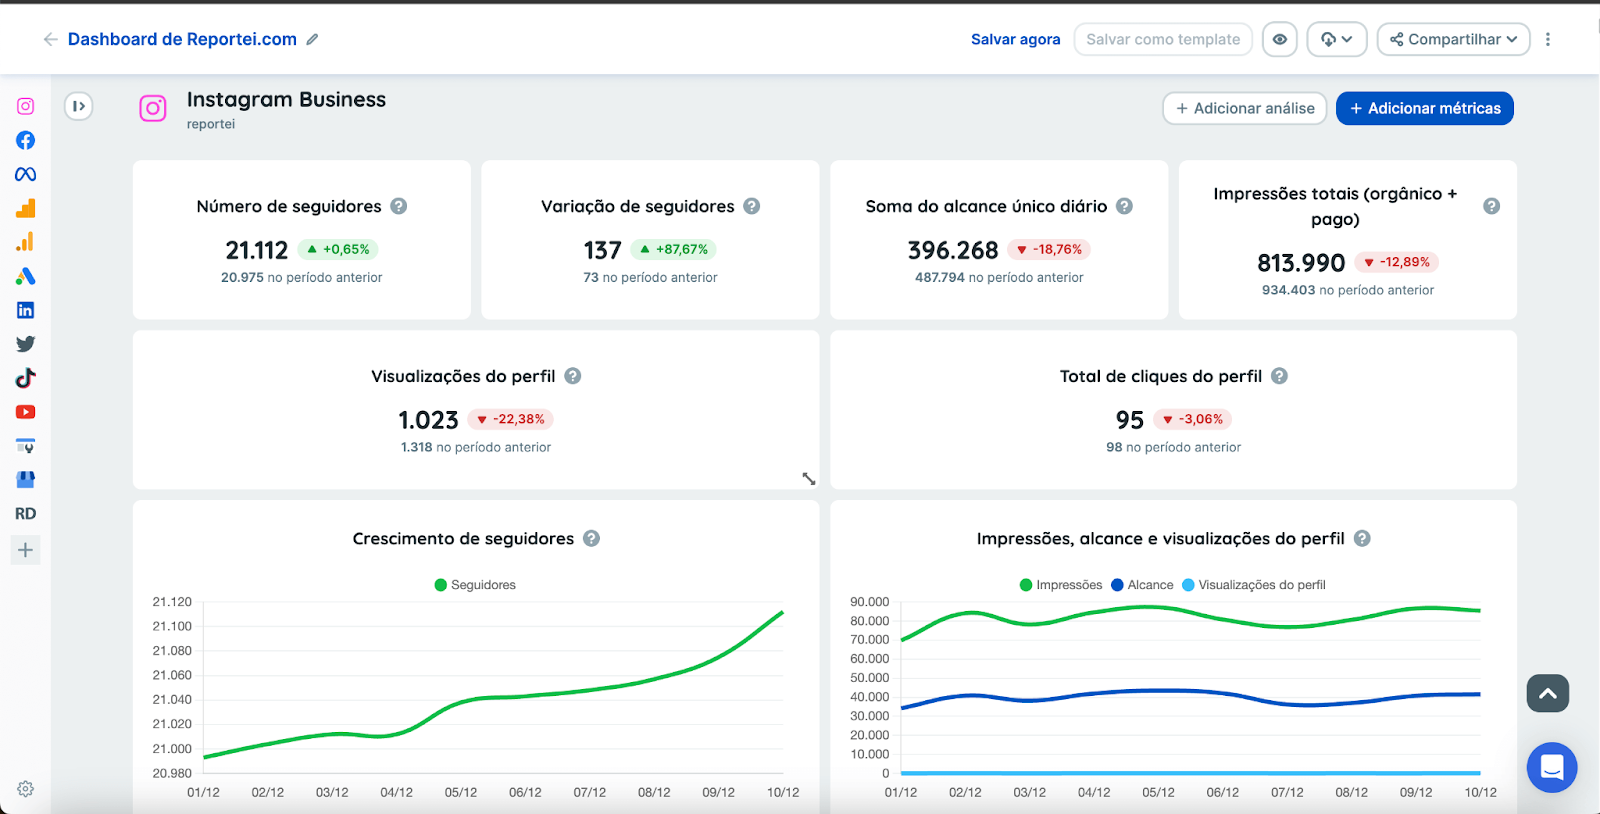Click the 396.268 reach value

(953, 250)
